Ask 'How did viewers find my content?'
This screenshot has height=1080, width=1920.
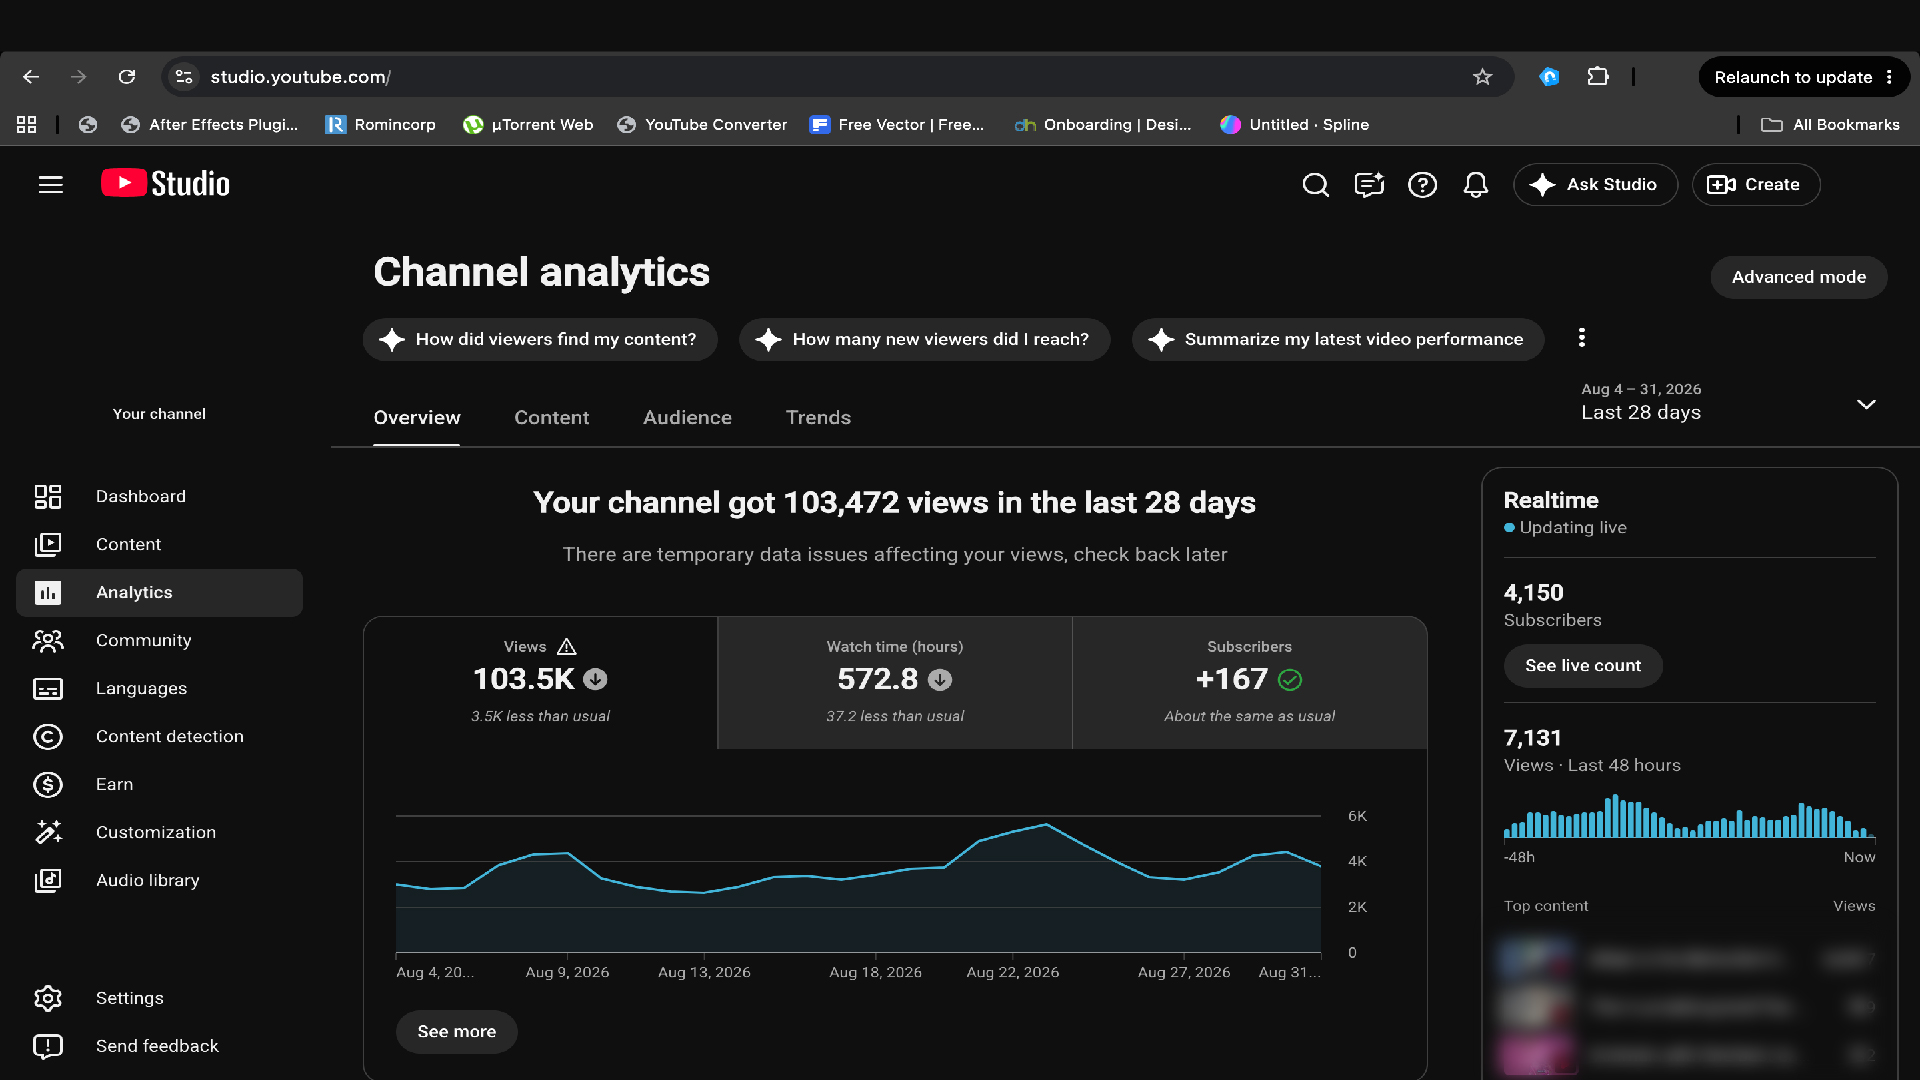(x=540, y=339)
